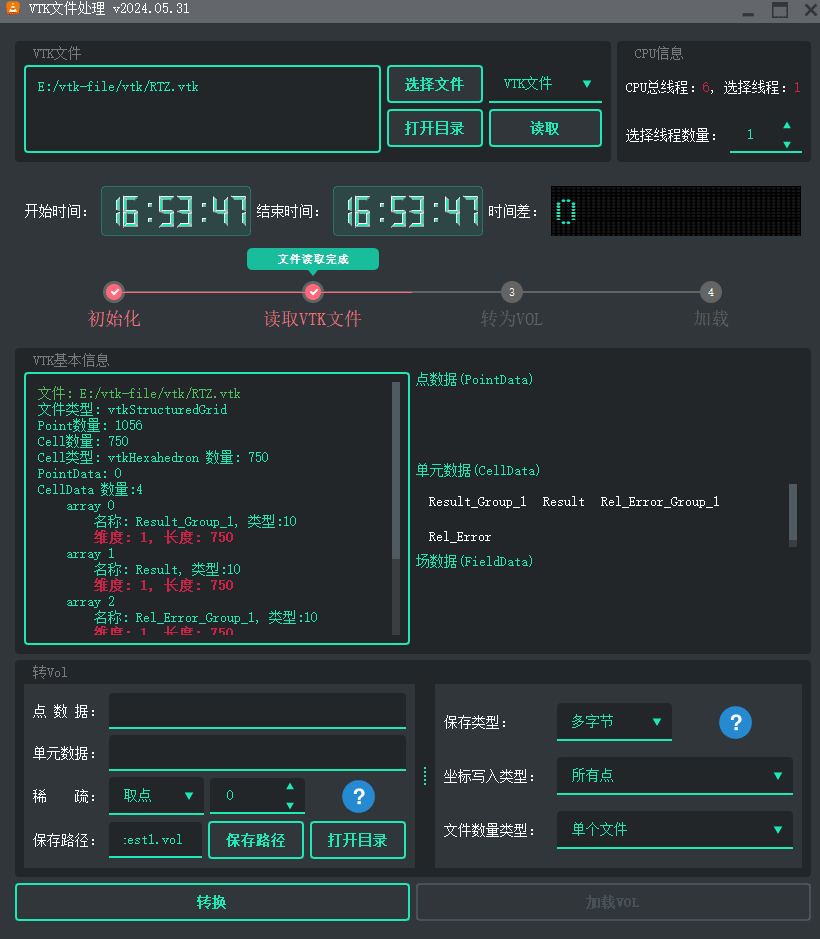820x939 pixels.
Task: Click the 转换 conversion button
Action: click(x=211, y=901)
